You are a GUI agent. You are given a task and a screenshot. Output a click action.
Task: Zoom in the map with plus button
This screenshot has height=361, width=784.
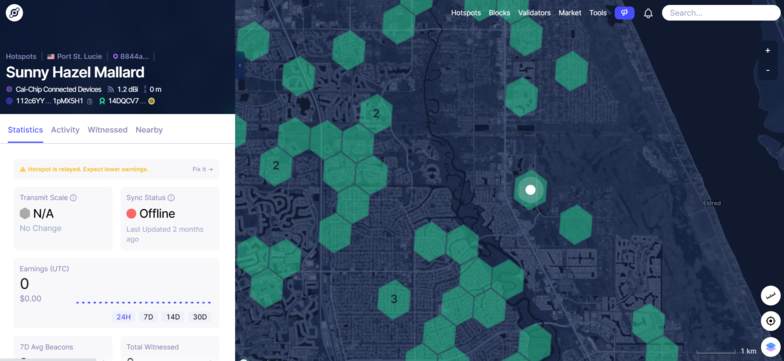pyautogui.click(x=768, y=50)
